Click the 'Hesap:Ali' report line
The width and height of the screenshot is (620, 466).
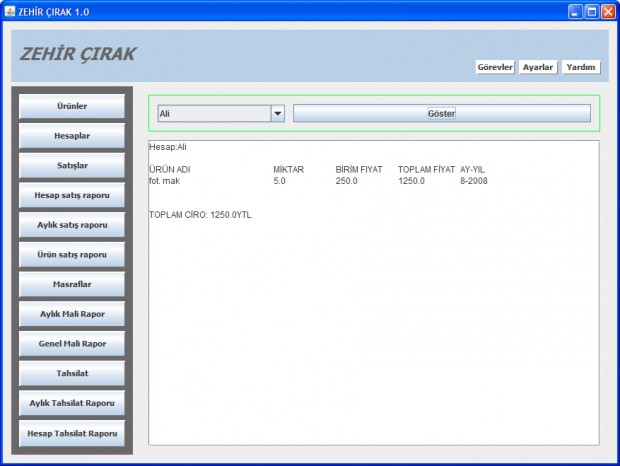coord(168,147)
